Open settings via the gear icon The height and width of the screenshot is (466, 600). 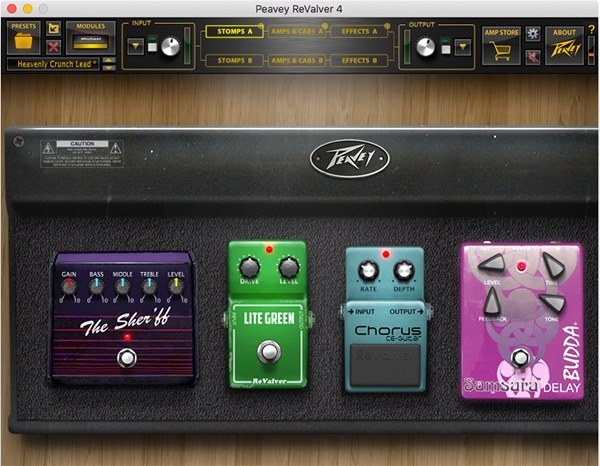[533, 34]
